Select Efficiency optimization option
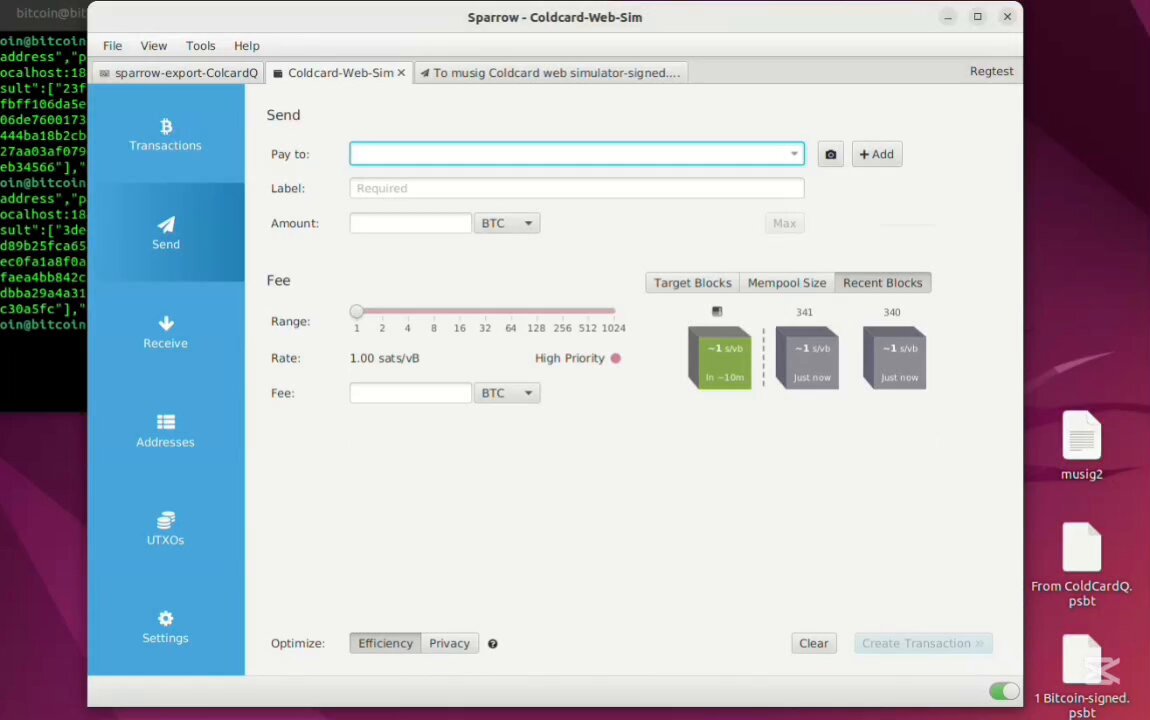1150x720 pixels. (x=385, y=643)
